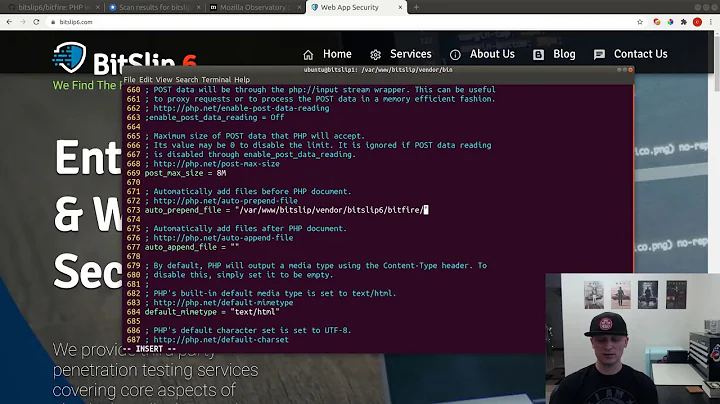Click the red circular extension icon beside star
The width and height of the screenshot is (720, 404).
(x=657, y=22)
